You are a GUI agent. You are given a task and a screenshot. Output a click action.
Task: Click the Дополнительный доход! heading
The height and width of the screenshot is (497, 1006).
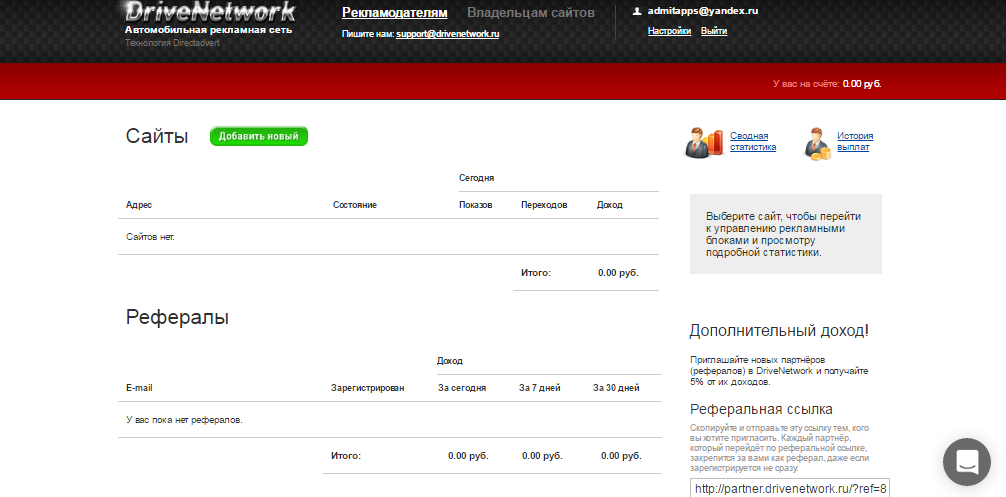[x=779, y=331]
